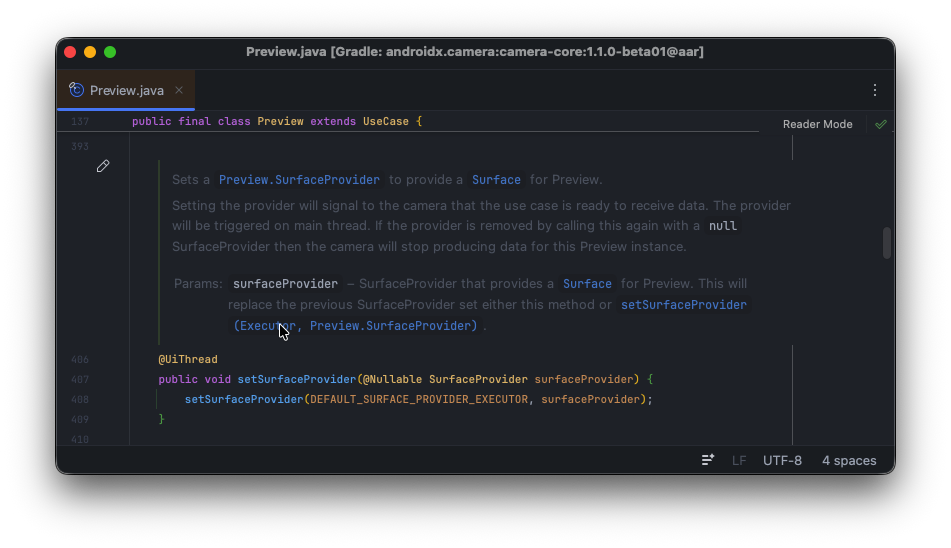Click the green inspections checkmark icon

point(880,124)
